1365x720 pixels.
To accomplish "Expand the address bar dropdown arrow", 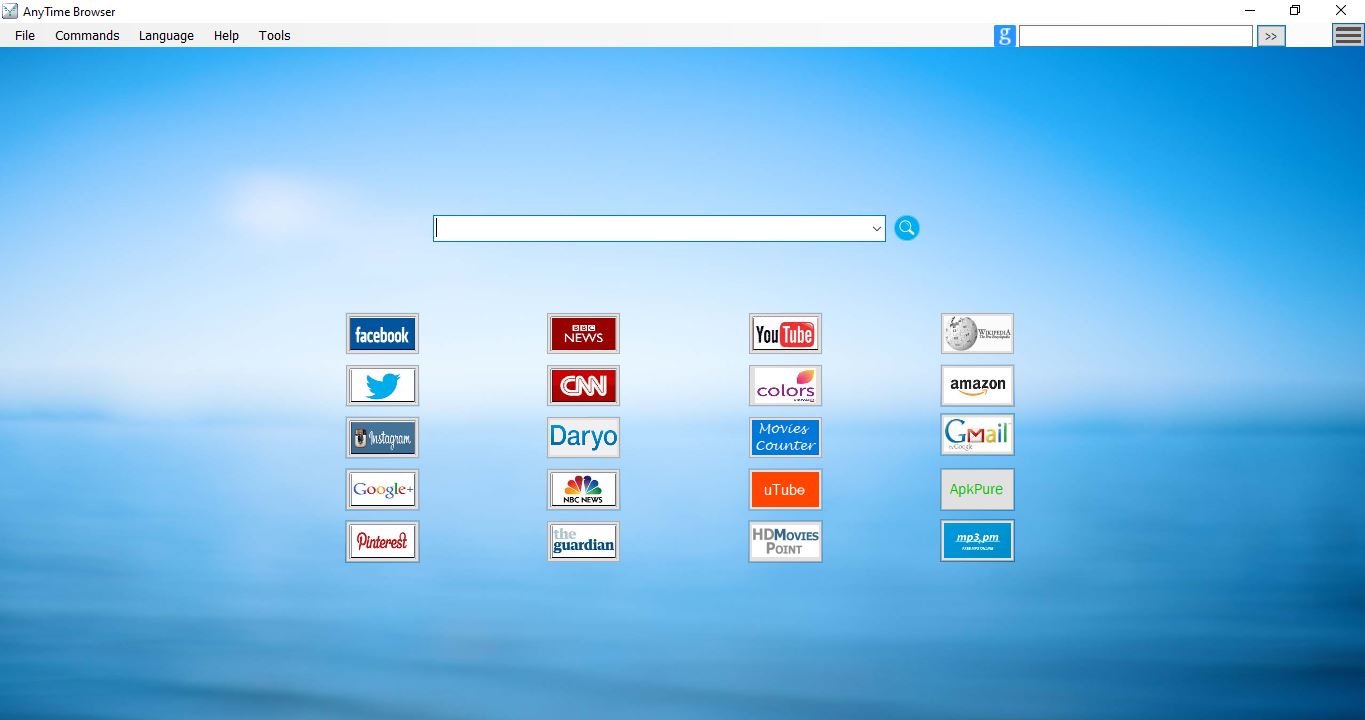I will 877,229.
